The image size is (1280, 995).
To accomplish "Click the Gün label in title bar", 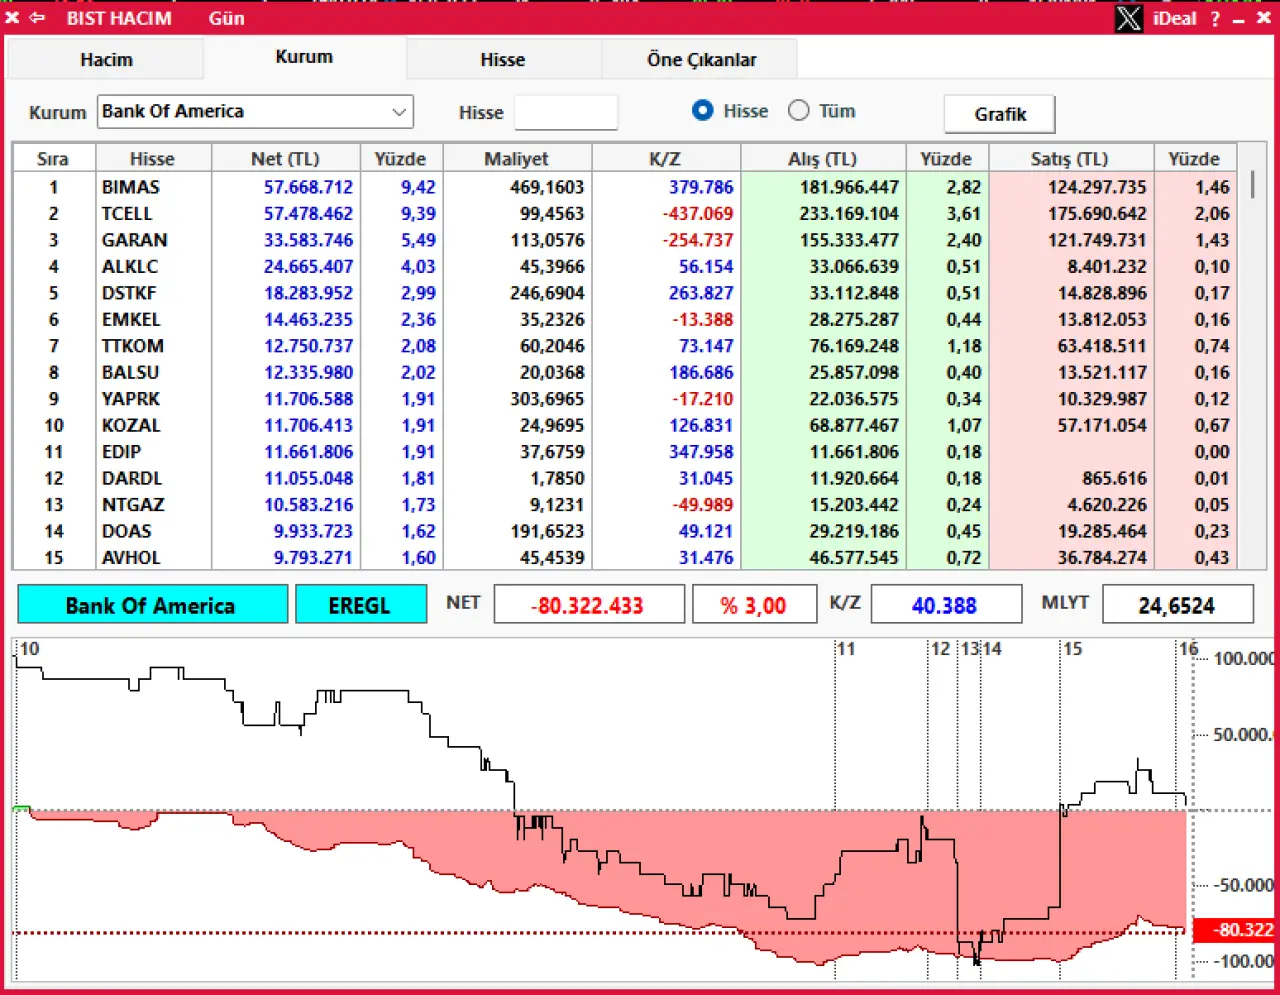I will (227, 18).
